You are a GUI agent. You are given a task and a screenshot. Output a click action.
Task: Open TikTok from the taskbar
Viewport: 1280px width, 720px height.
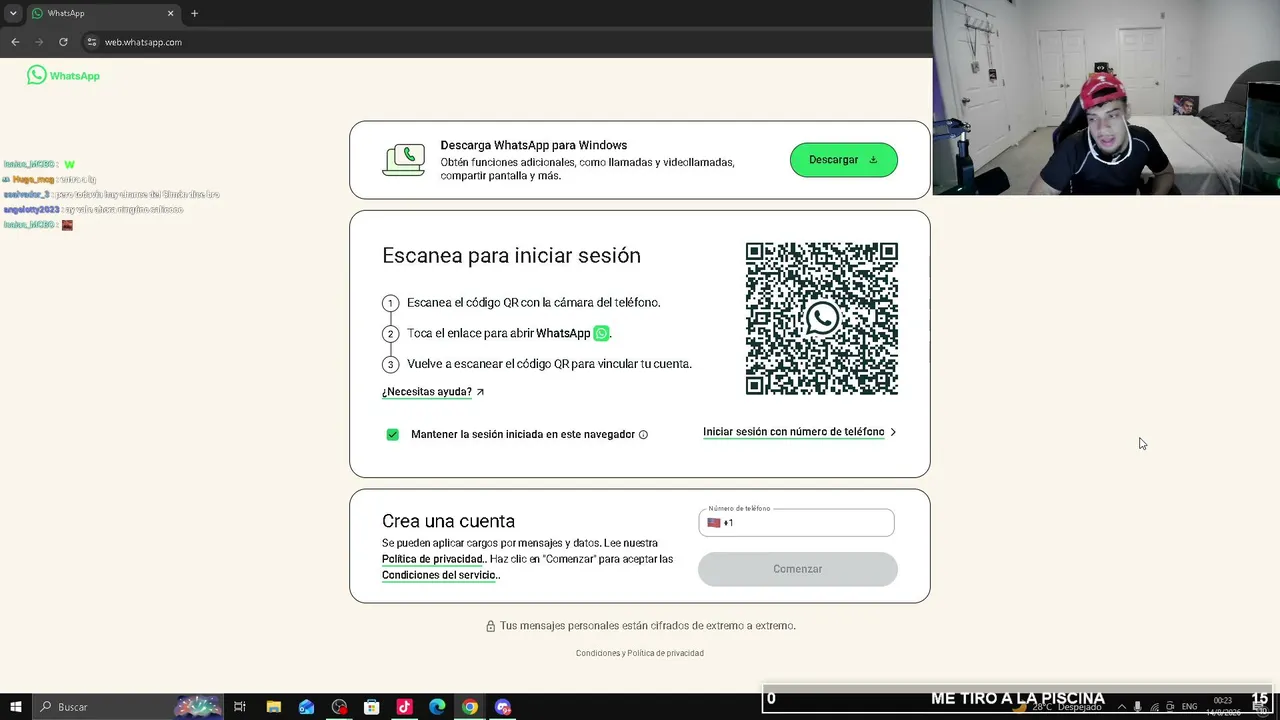click(x=404, y=707)
